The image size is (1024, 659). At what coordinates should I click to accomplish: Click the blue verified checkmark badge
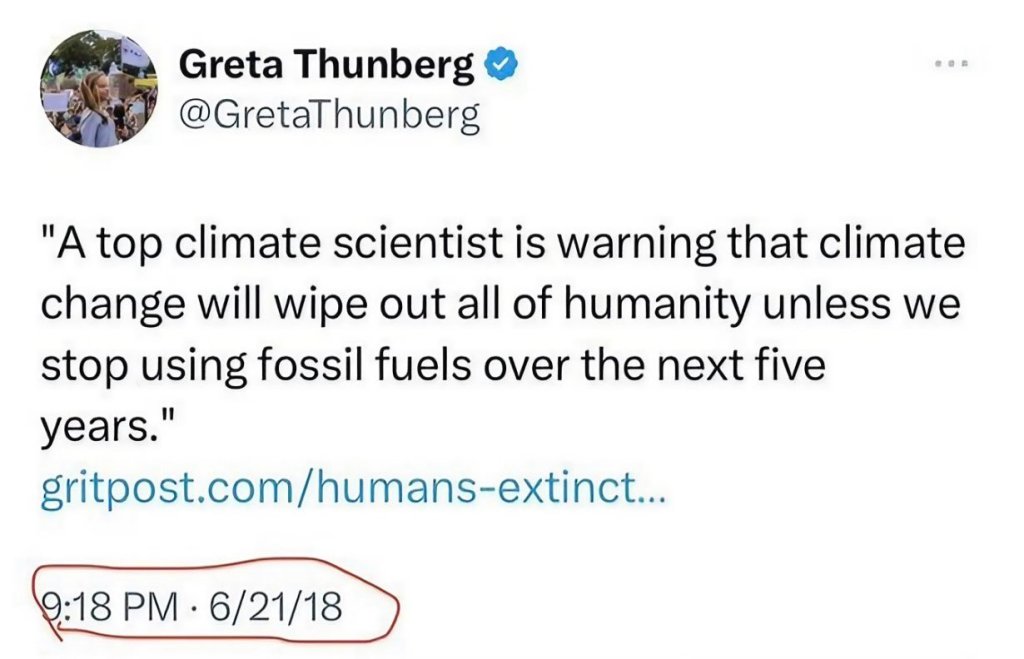[499, 66]
